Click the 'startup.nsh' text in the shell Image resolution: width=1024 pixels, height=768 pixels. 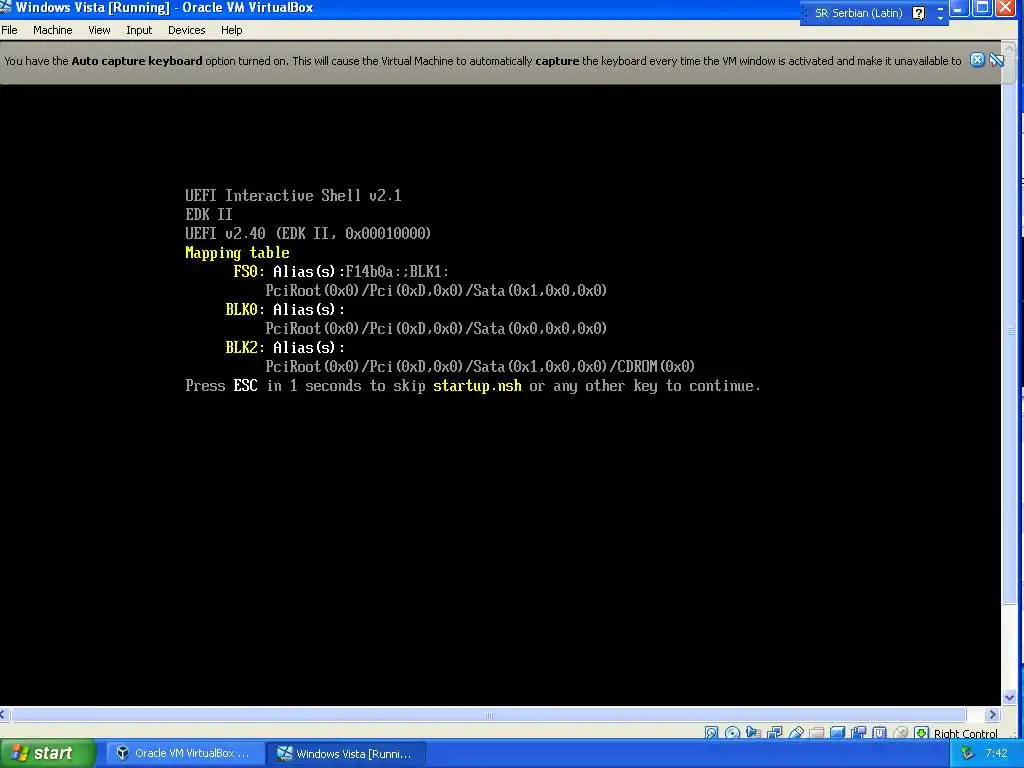[x=477, y=385]
